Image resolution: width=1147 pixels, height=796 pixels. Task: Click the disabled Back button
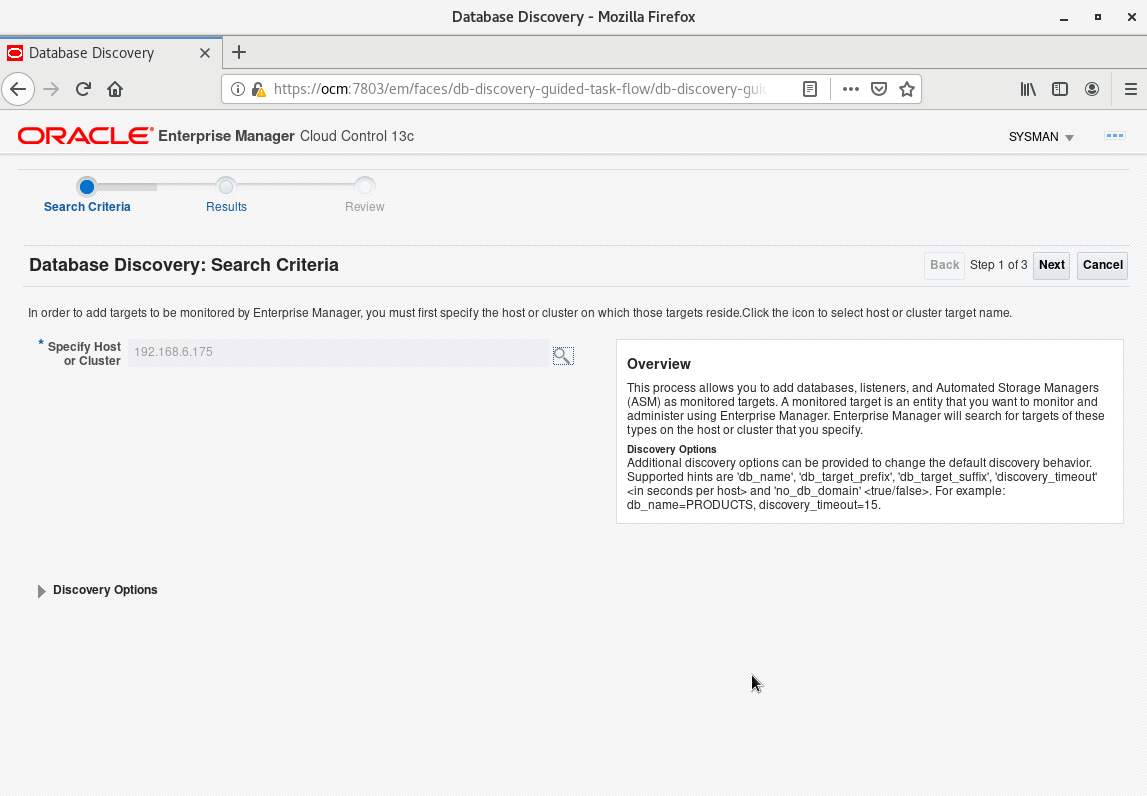[x=944, y=265]
